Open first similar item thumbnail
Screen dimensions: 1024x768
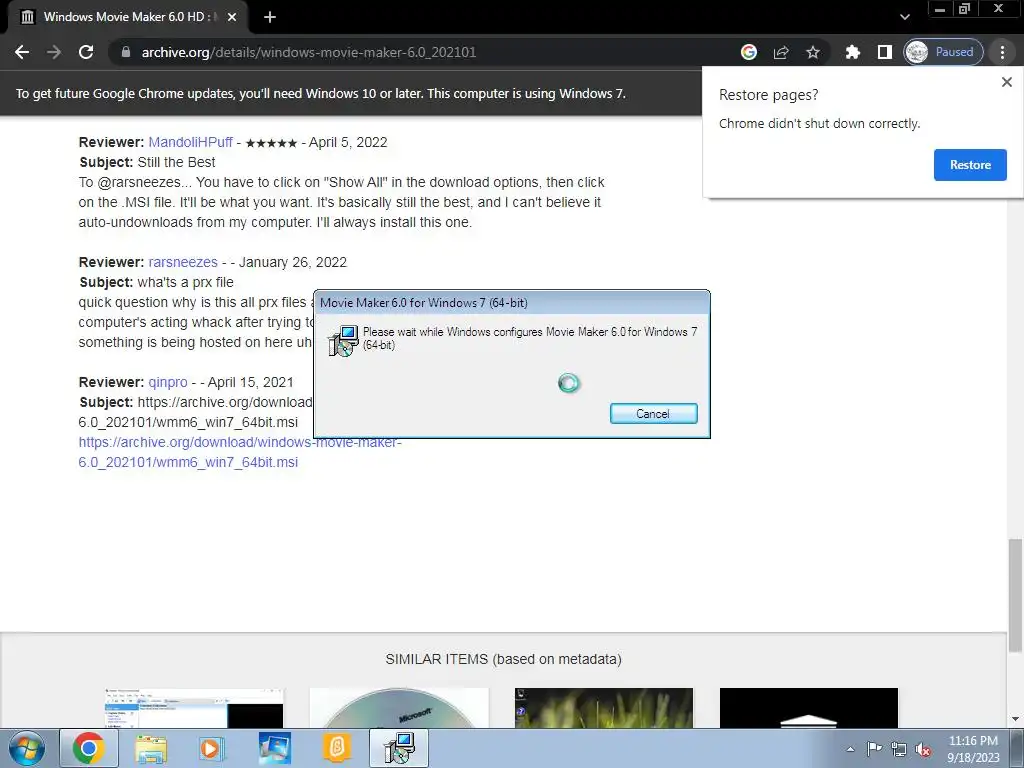194,708
